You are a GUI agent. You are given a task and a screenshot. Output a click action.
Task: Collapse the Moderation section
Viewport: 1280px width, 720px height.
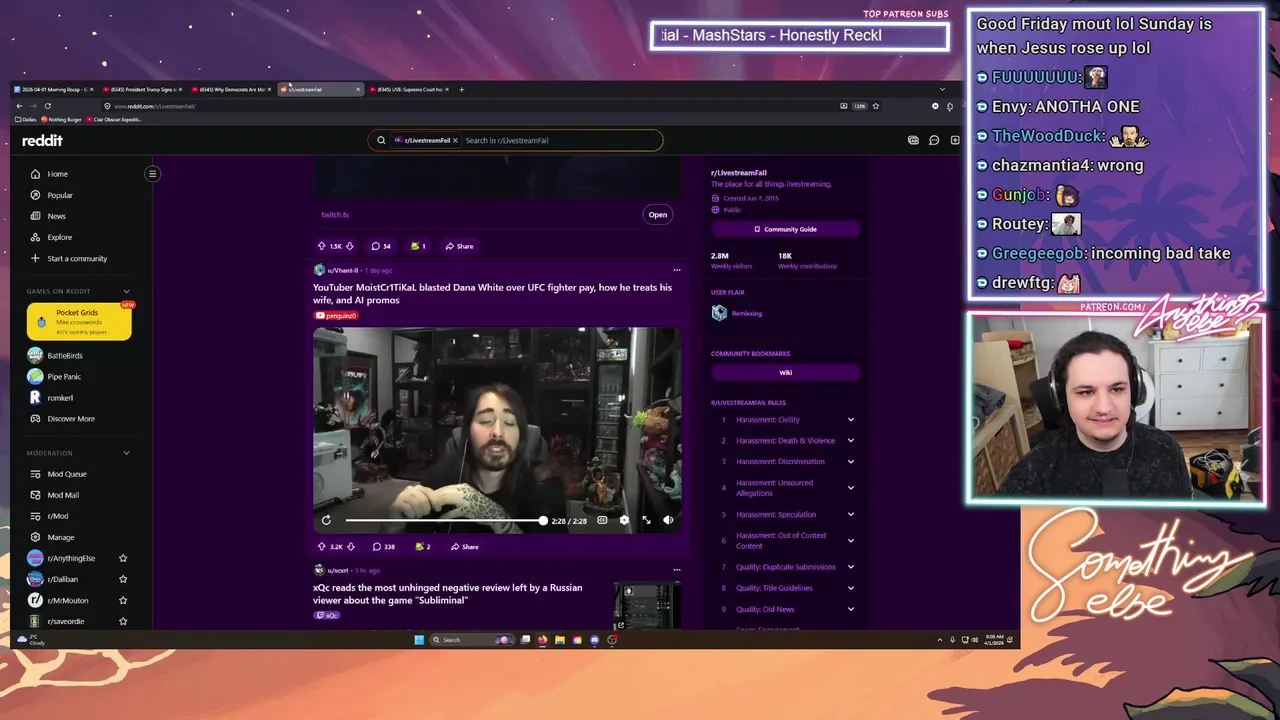126,453
